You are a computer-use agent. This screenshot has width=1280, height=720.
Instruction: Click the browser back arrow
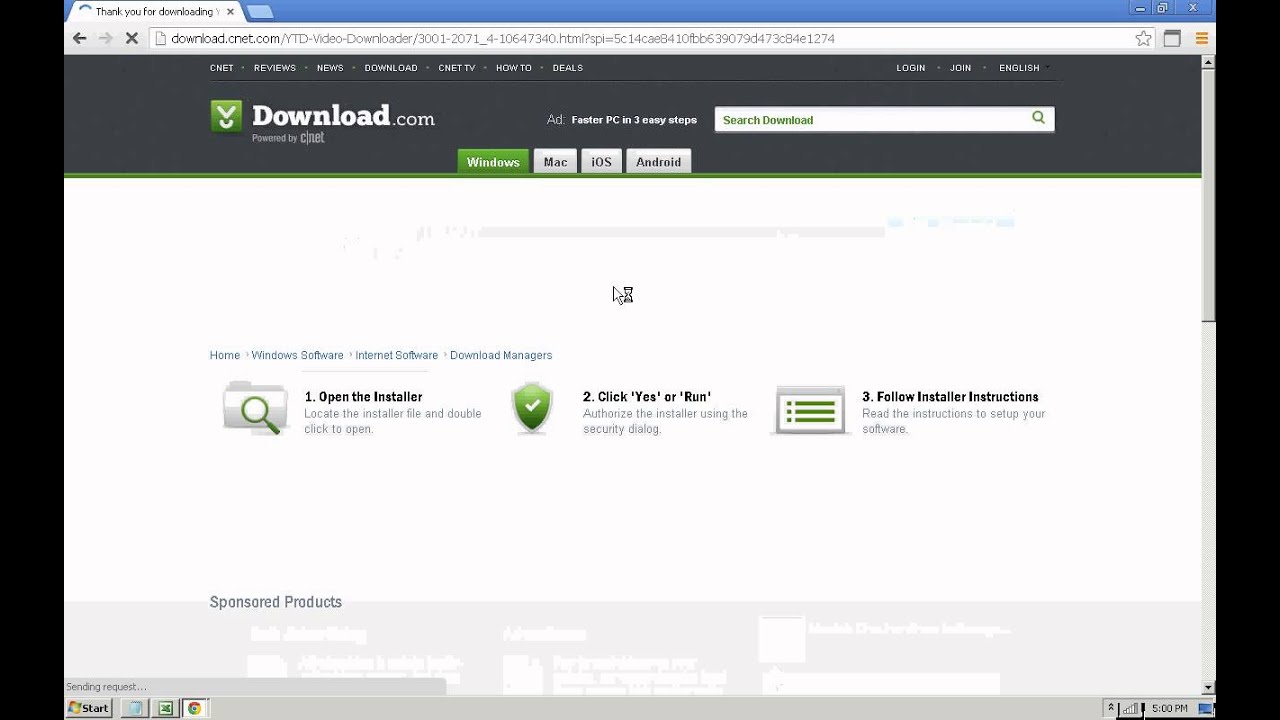(x=80, y=38)
